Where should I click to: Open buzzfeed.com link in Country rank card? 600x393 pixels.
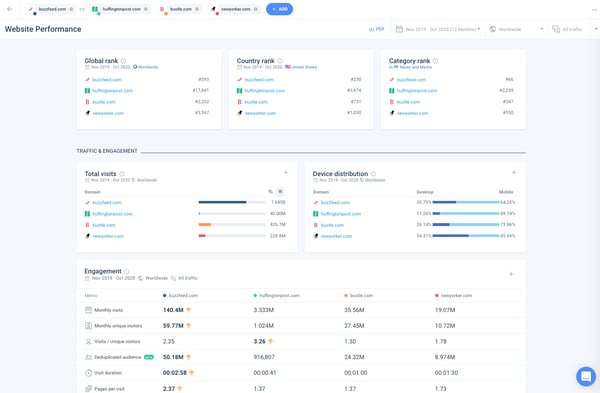pos(259,80)
